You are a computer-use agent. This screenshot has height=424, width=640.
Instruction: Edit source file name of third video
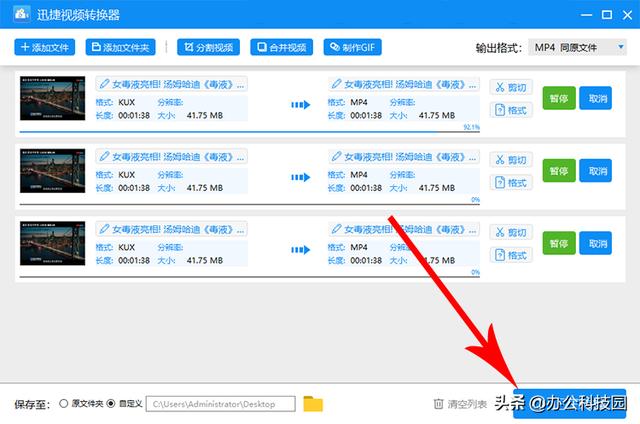click(x=171, y=229)
